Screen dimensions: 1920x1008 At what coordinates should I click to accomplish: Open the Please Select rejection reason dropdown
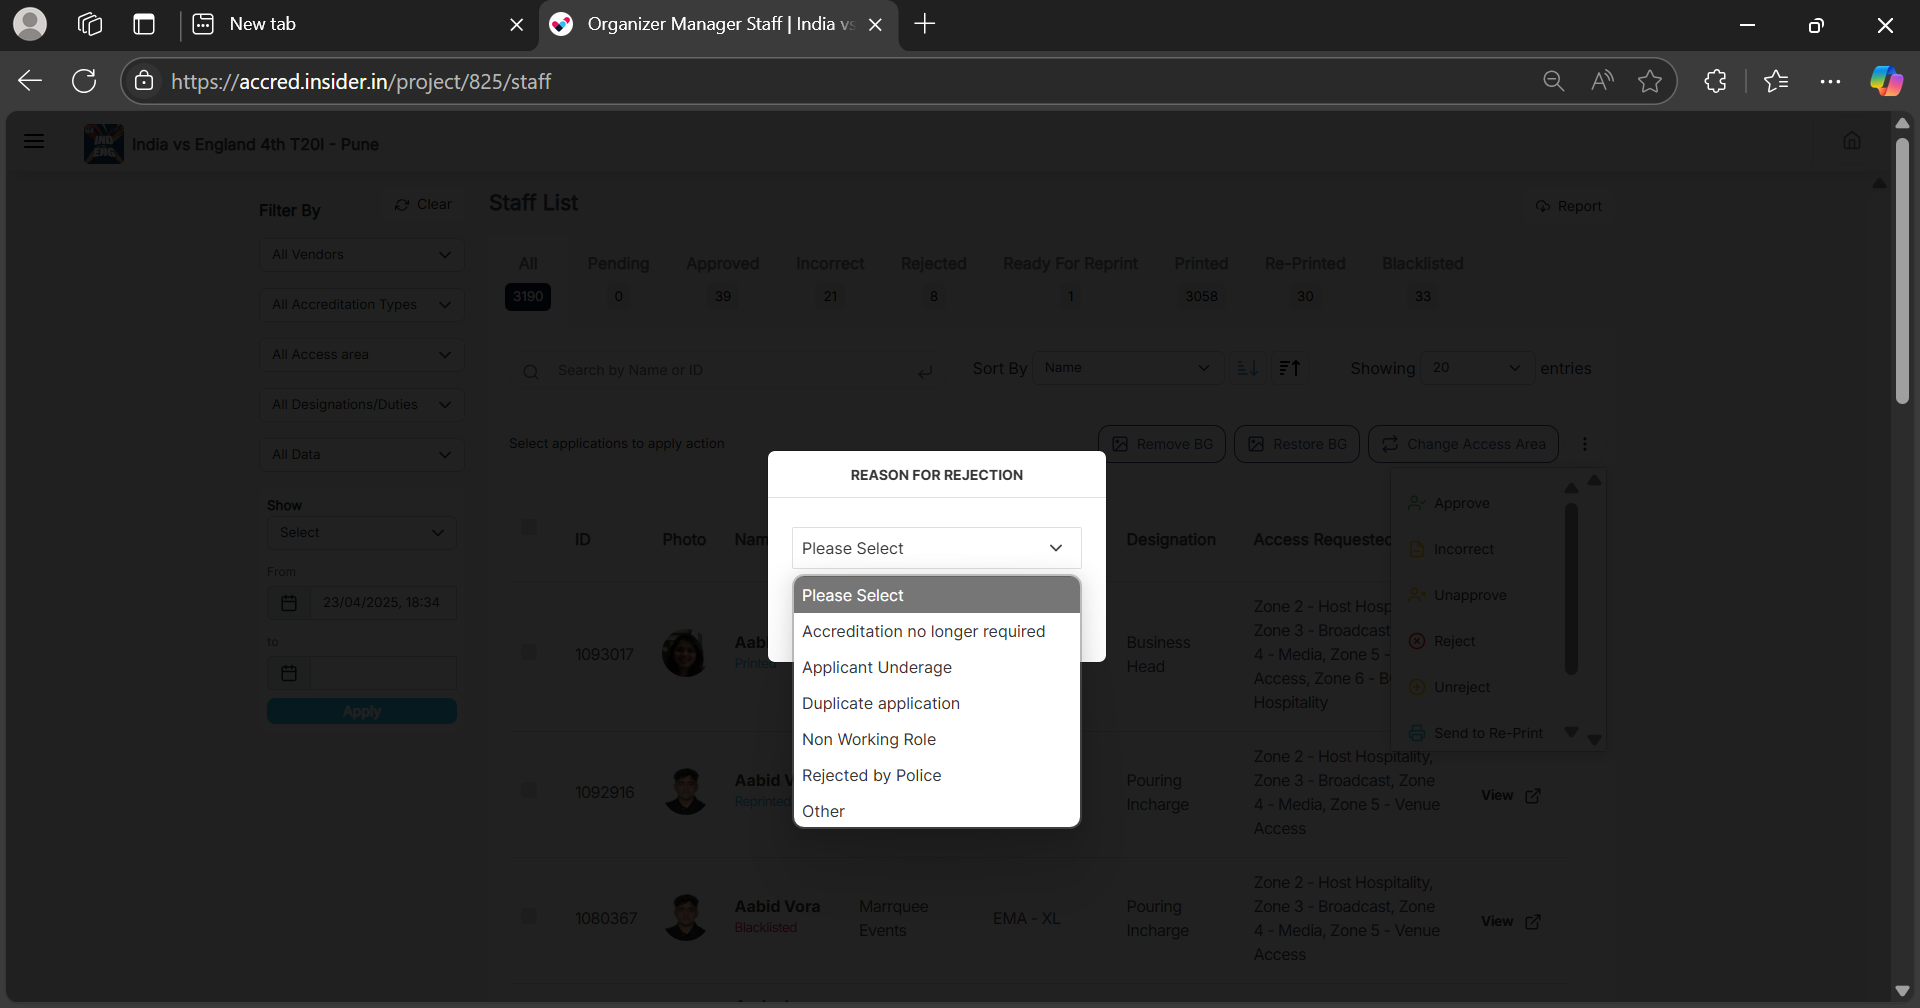(x=936, y=548)
